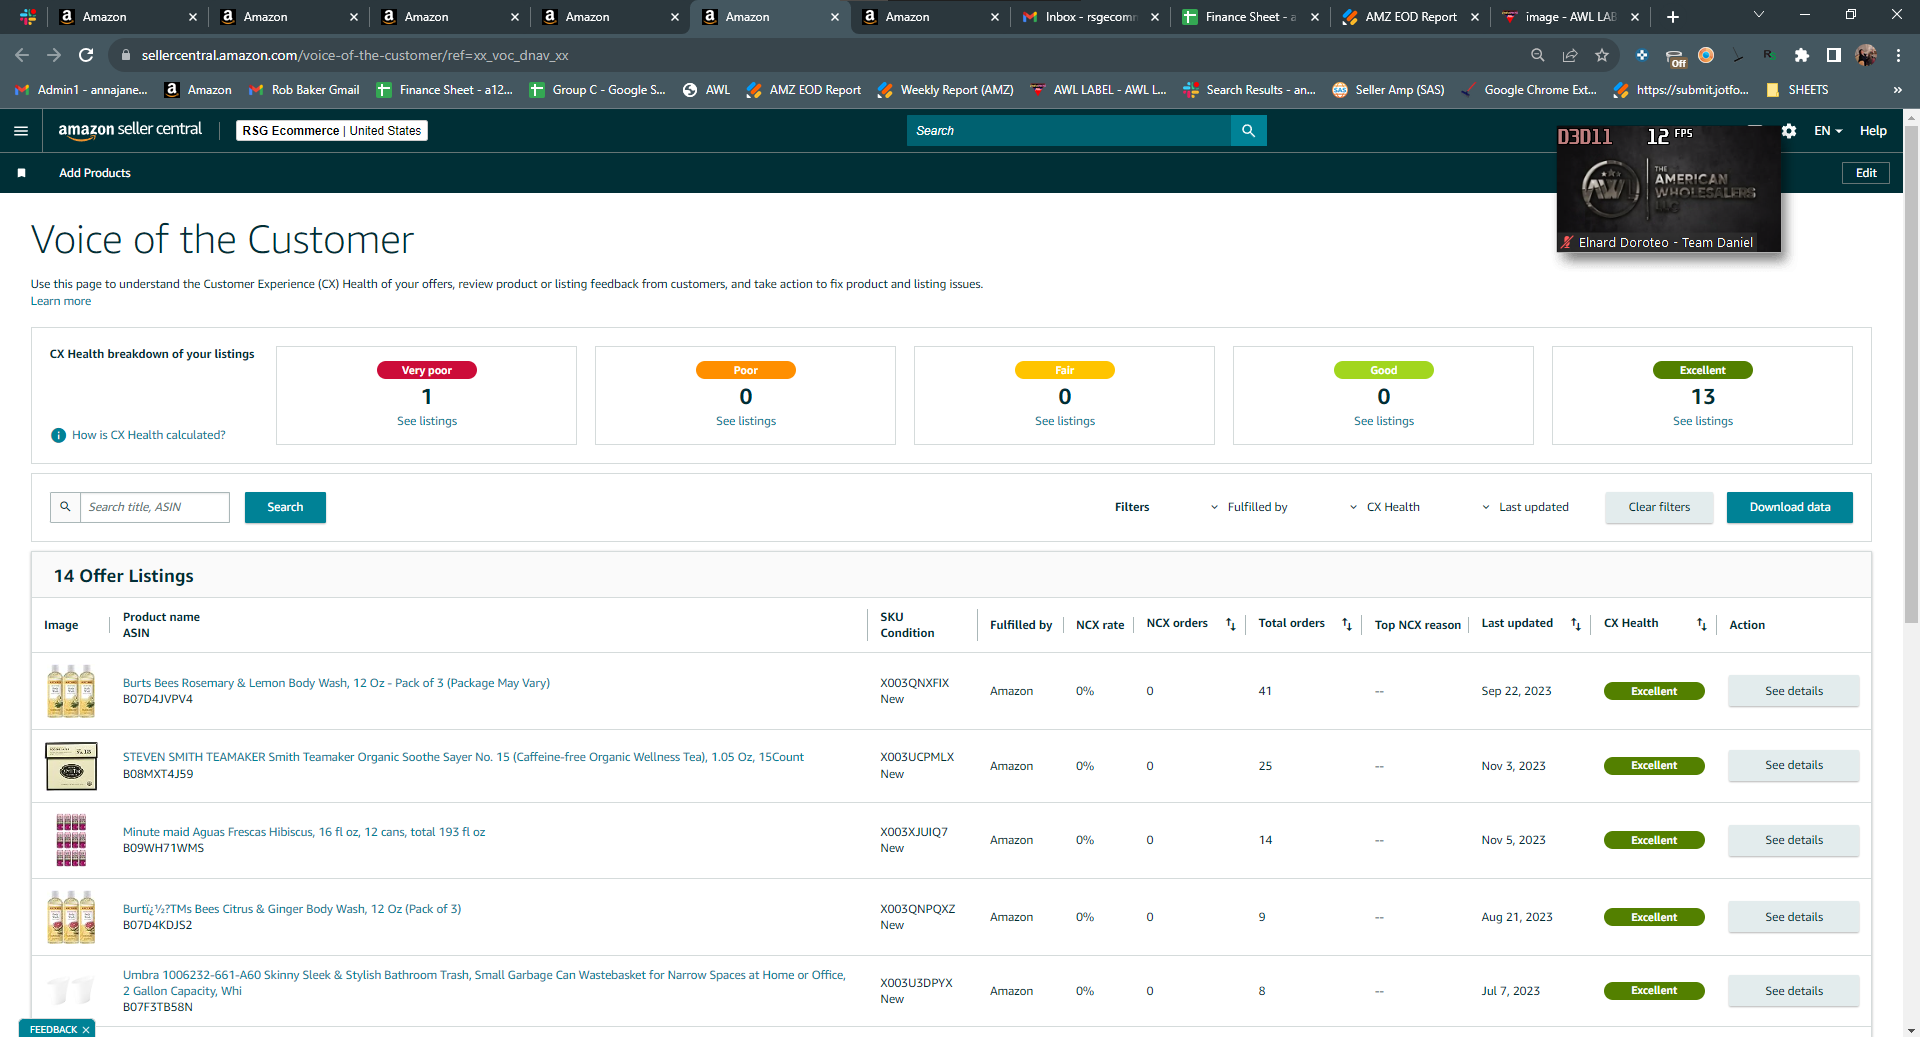Go back to the previous page in Chrome
The height and width of the screenshot is (1037, 1920).
point(22,55)
